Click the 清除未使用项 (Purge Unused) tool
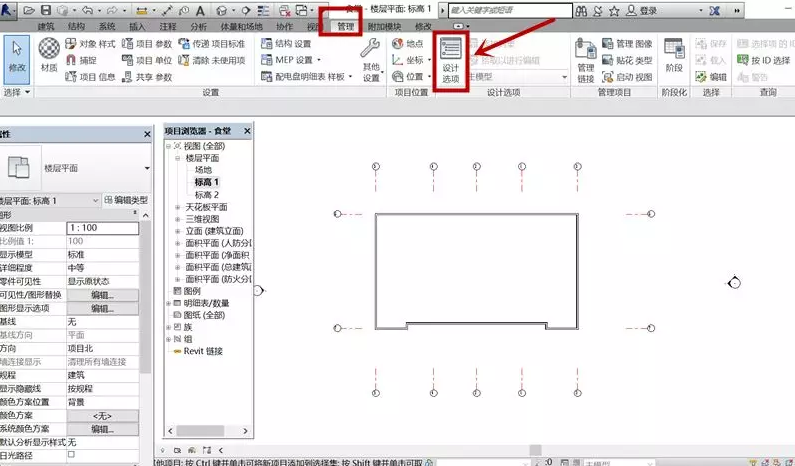This screenshot has height=466, width=795. (x=214, y=60)
